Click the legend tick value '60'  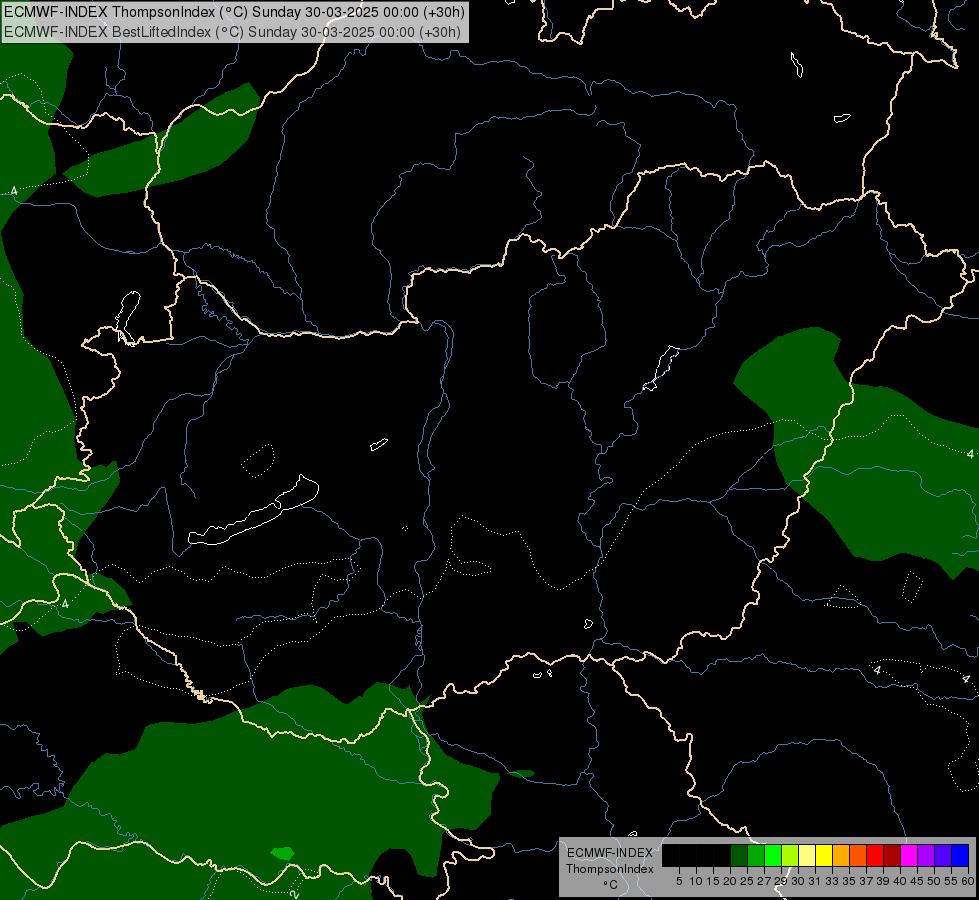pos(969,881)
